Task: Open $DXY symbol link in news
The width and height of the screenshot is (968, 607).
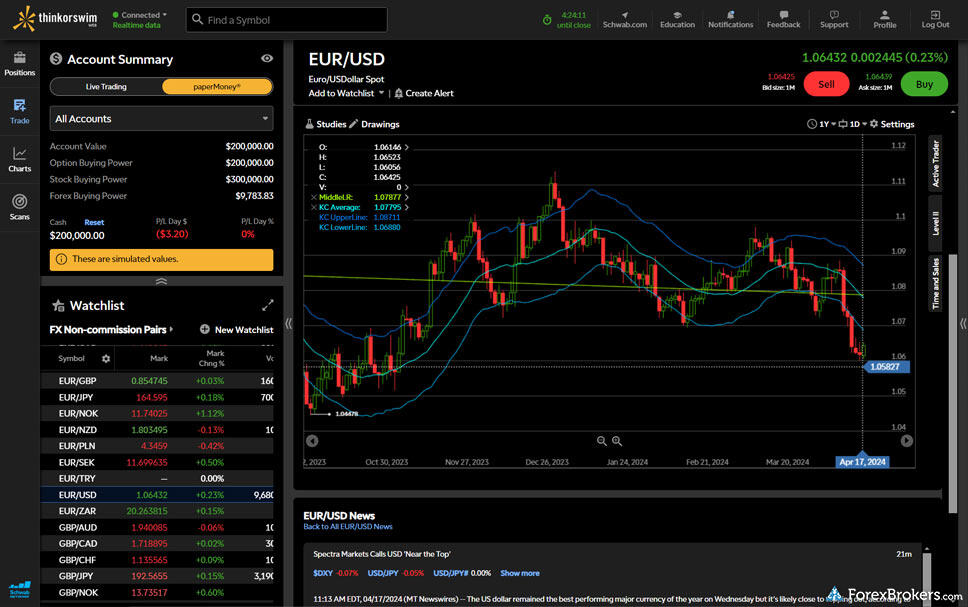Action: [x=322, y=573]
